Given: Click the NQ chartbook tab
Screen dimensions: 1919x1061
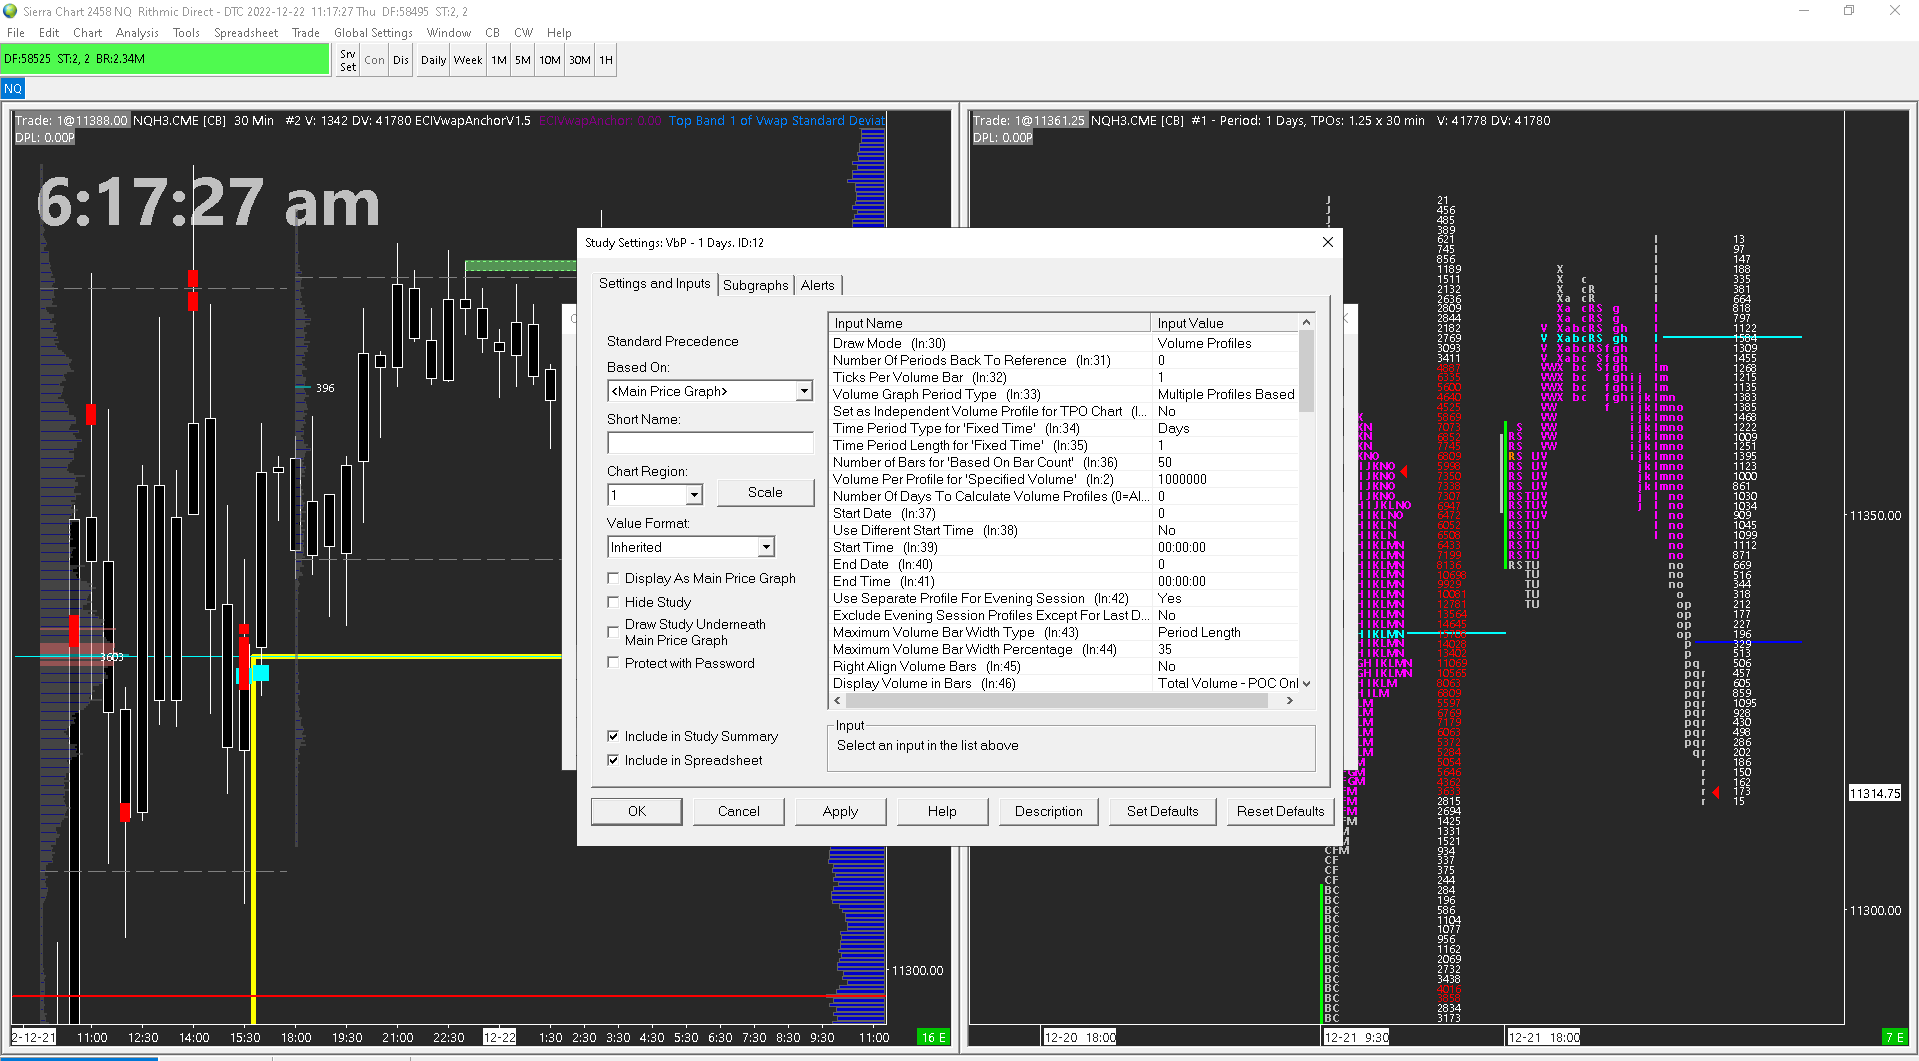Looking at the screenshot, I should click(x=13, y=89).
